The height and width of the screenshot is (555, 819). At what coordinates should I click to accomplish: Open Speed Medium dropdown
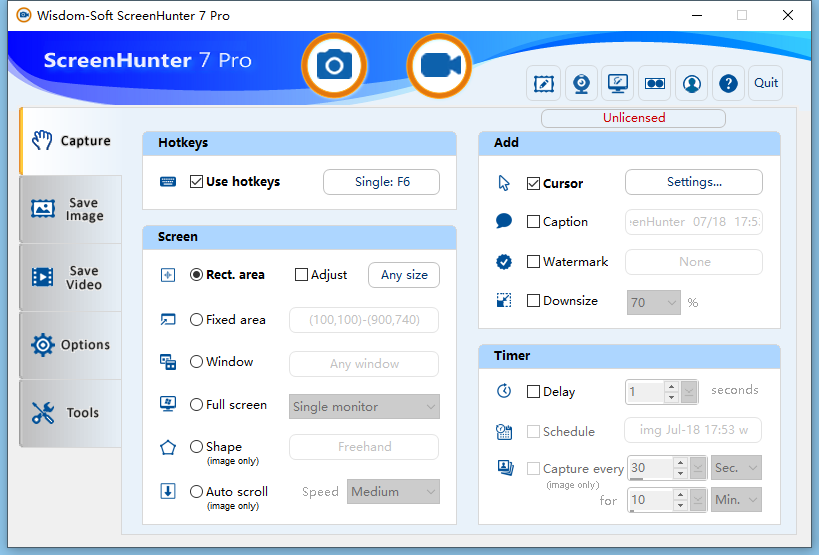click(393, 492)
